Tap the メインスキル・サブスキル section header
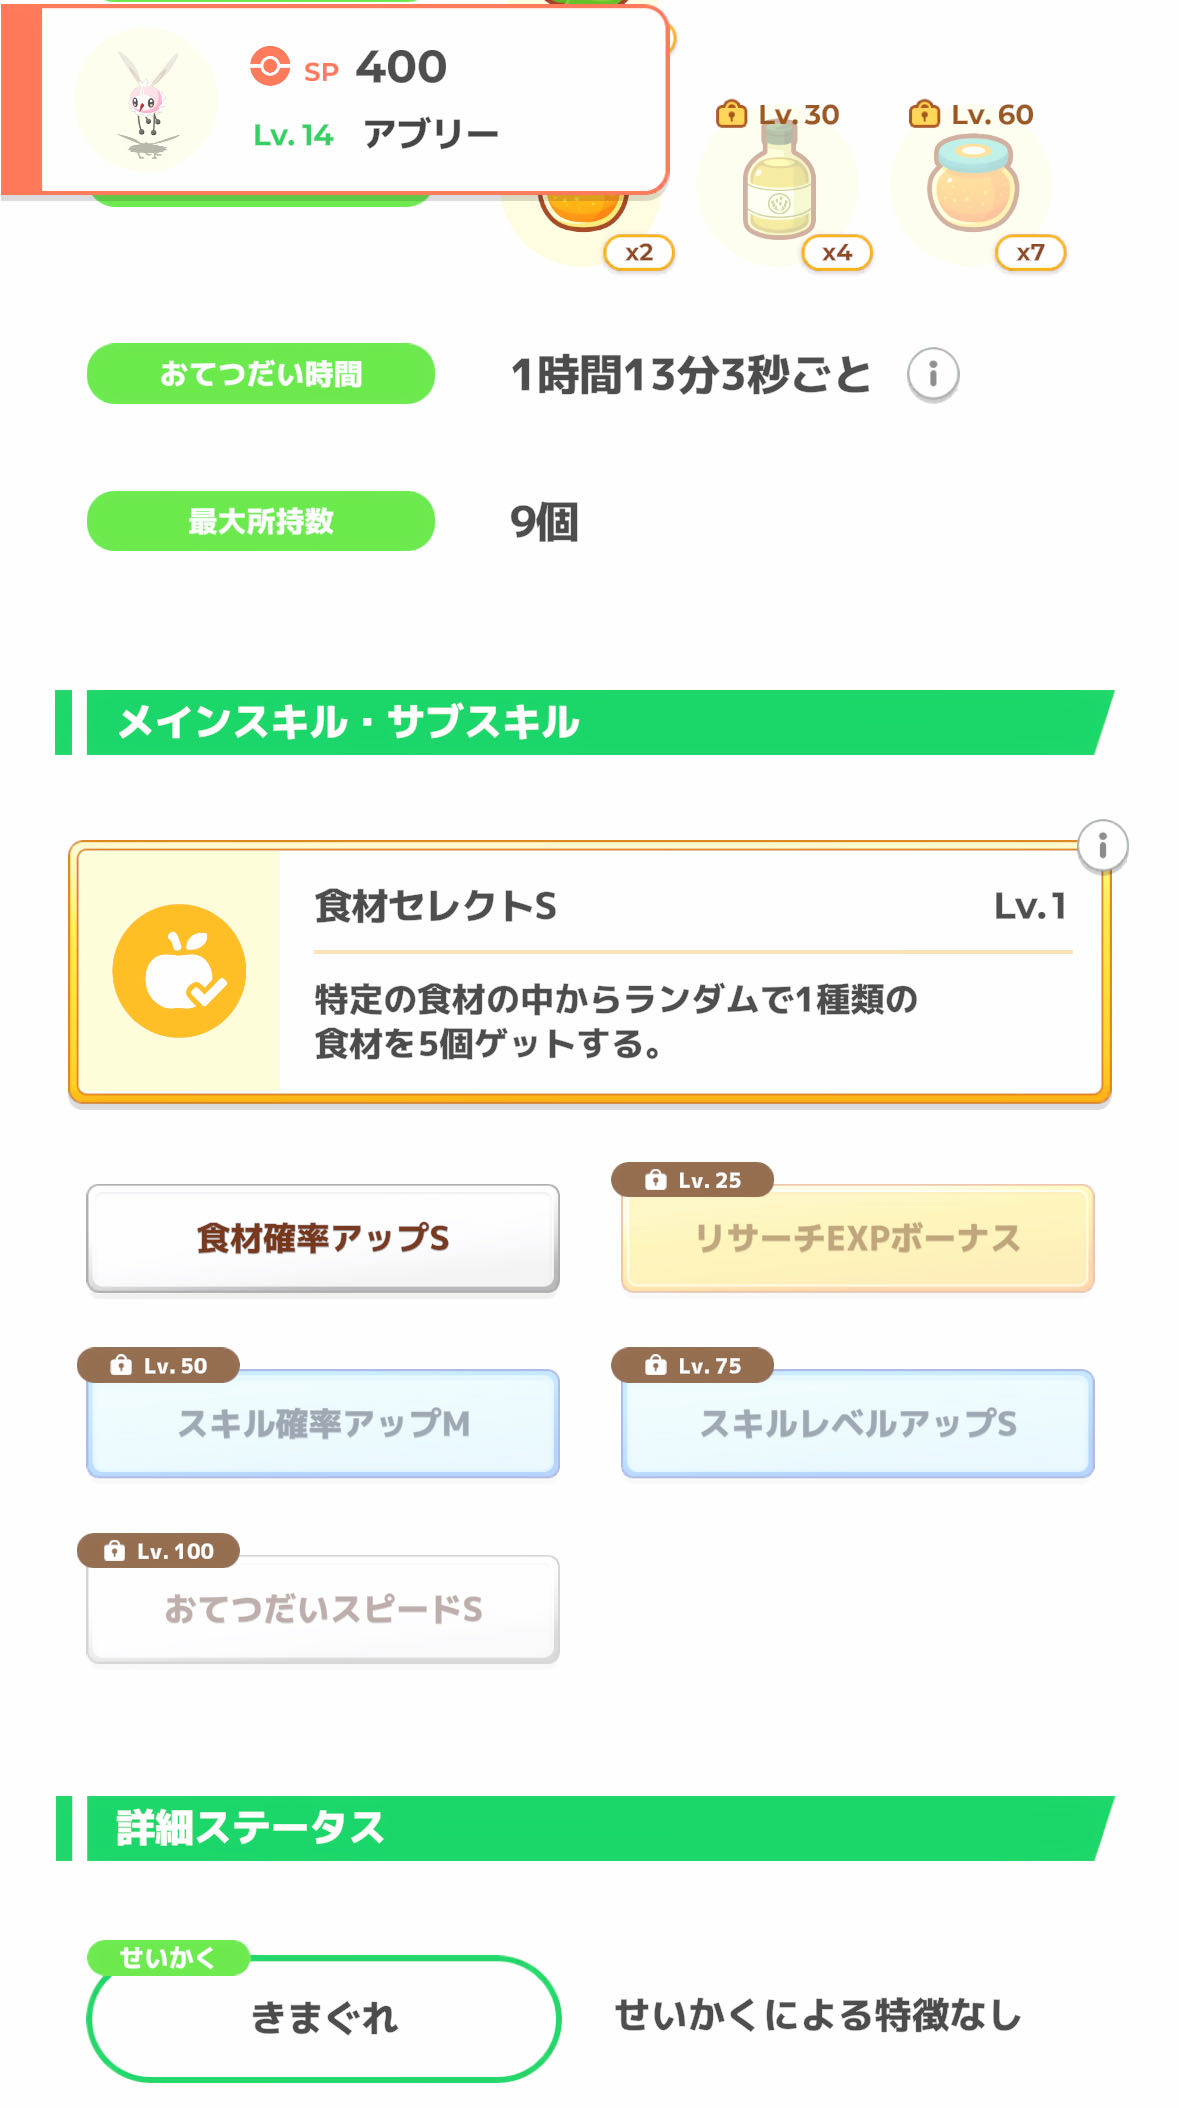Screen dimensions: 1179x2108 coord(590,722)
